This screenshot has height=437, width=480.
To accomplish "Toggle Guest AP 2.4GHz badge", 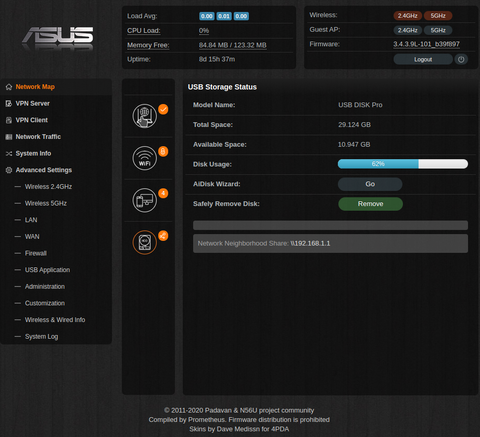I will [x=408, y=30].
